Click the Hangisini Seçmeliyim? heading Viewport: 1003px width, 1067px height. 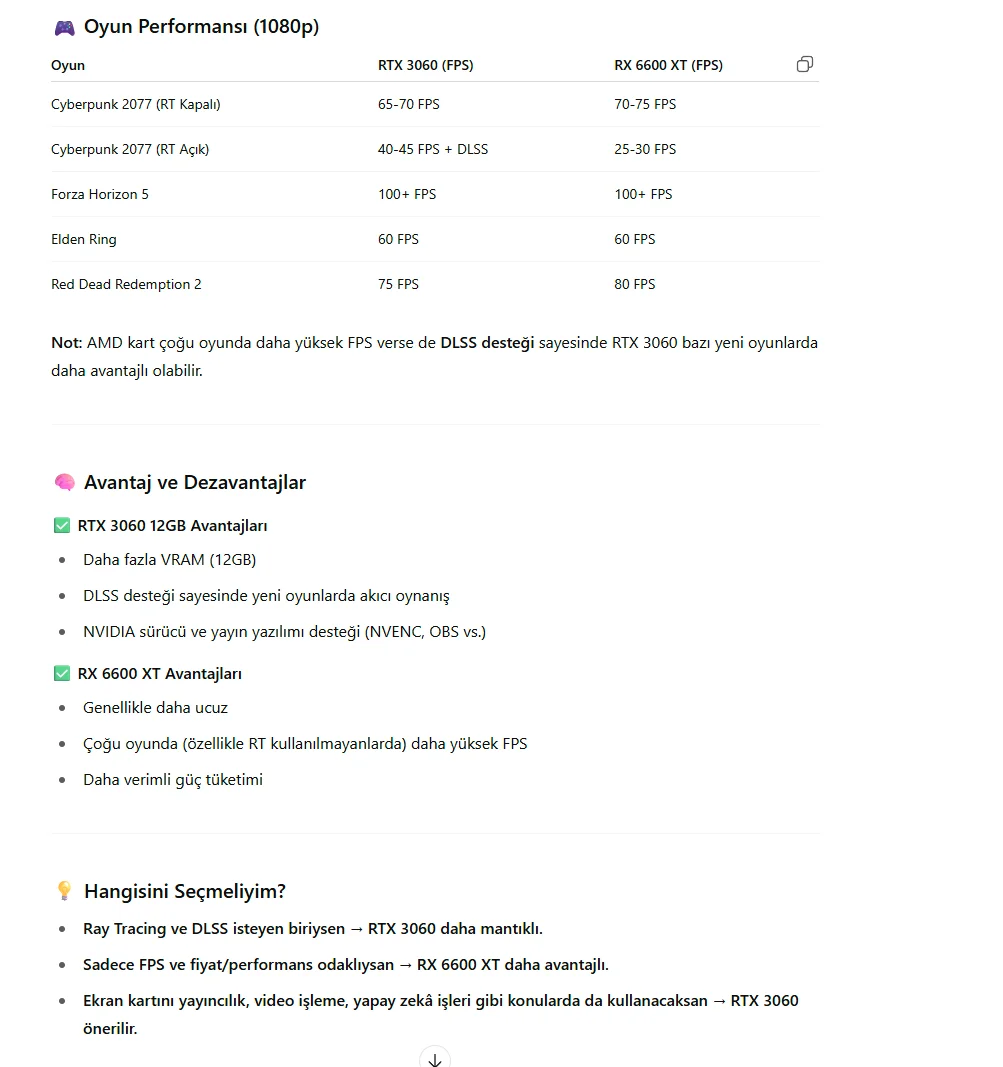click(185, 891)
